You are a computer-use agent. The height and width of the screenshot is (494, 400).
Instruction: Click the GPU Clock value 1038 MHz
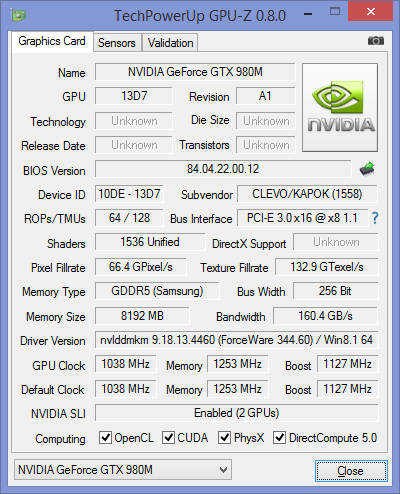126,364
